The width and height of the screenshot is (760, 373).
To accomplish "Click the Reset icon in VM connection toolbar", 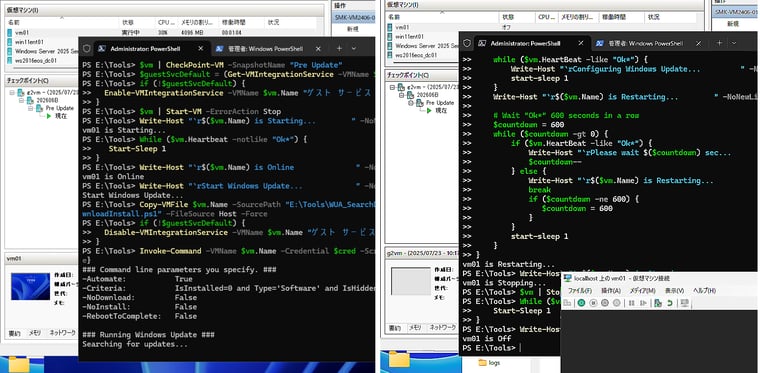I will 643,303.
